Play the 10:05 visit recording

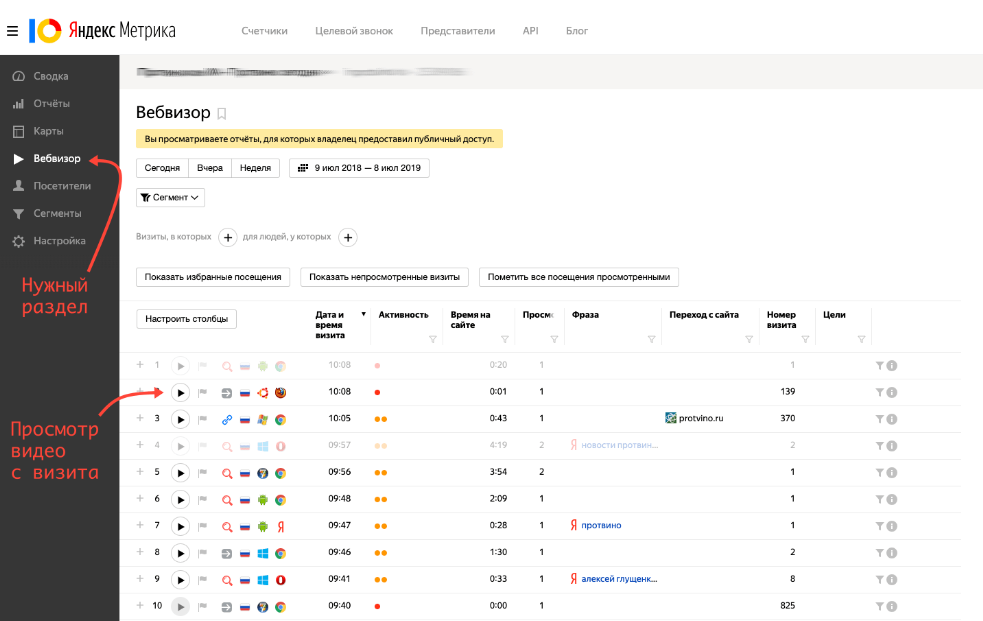tap(181, 419)
